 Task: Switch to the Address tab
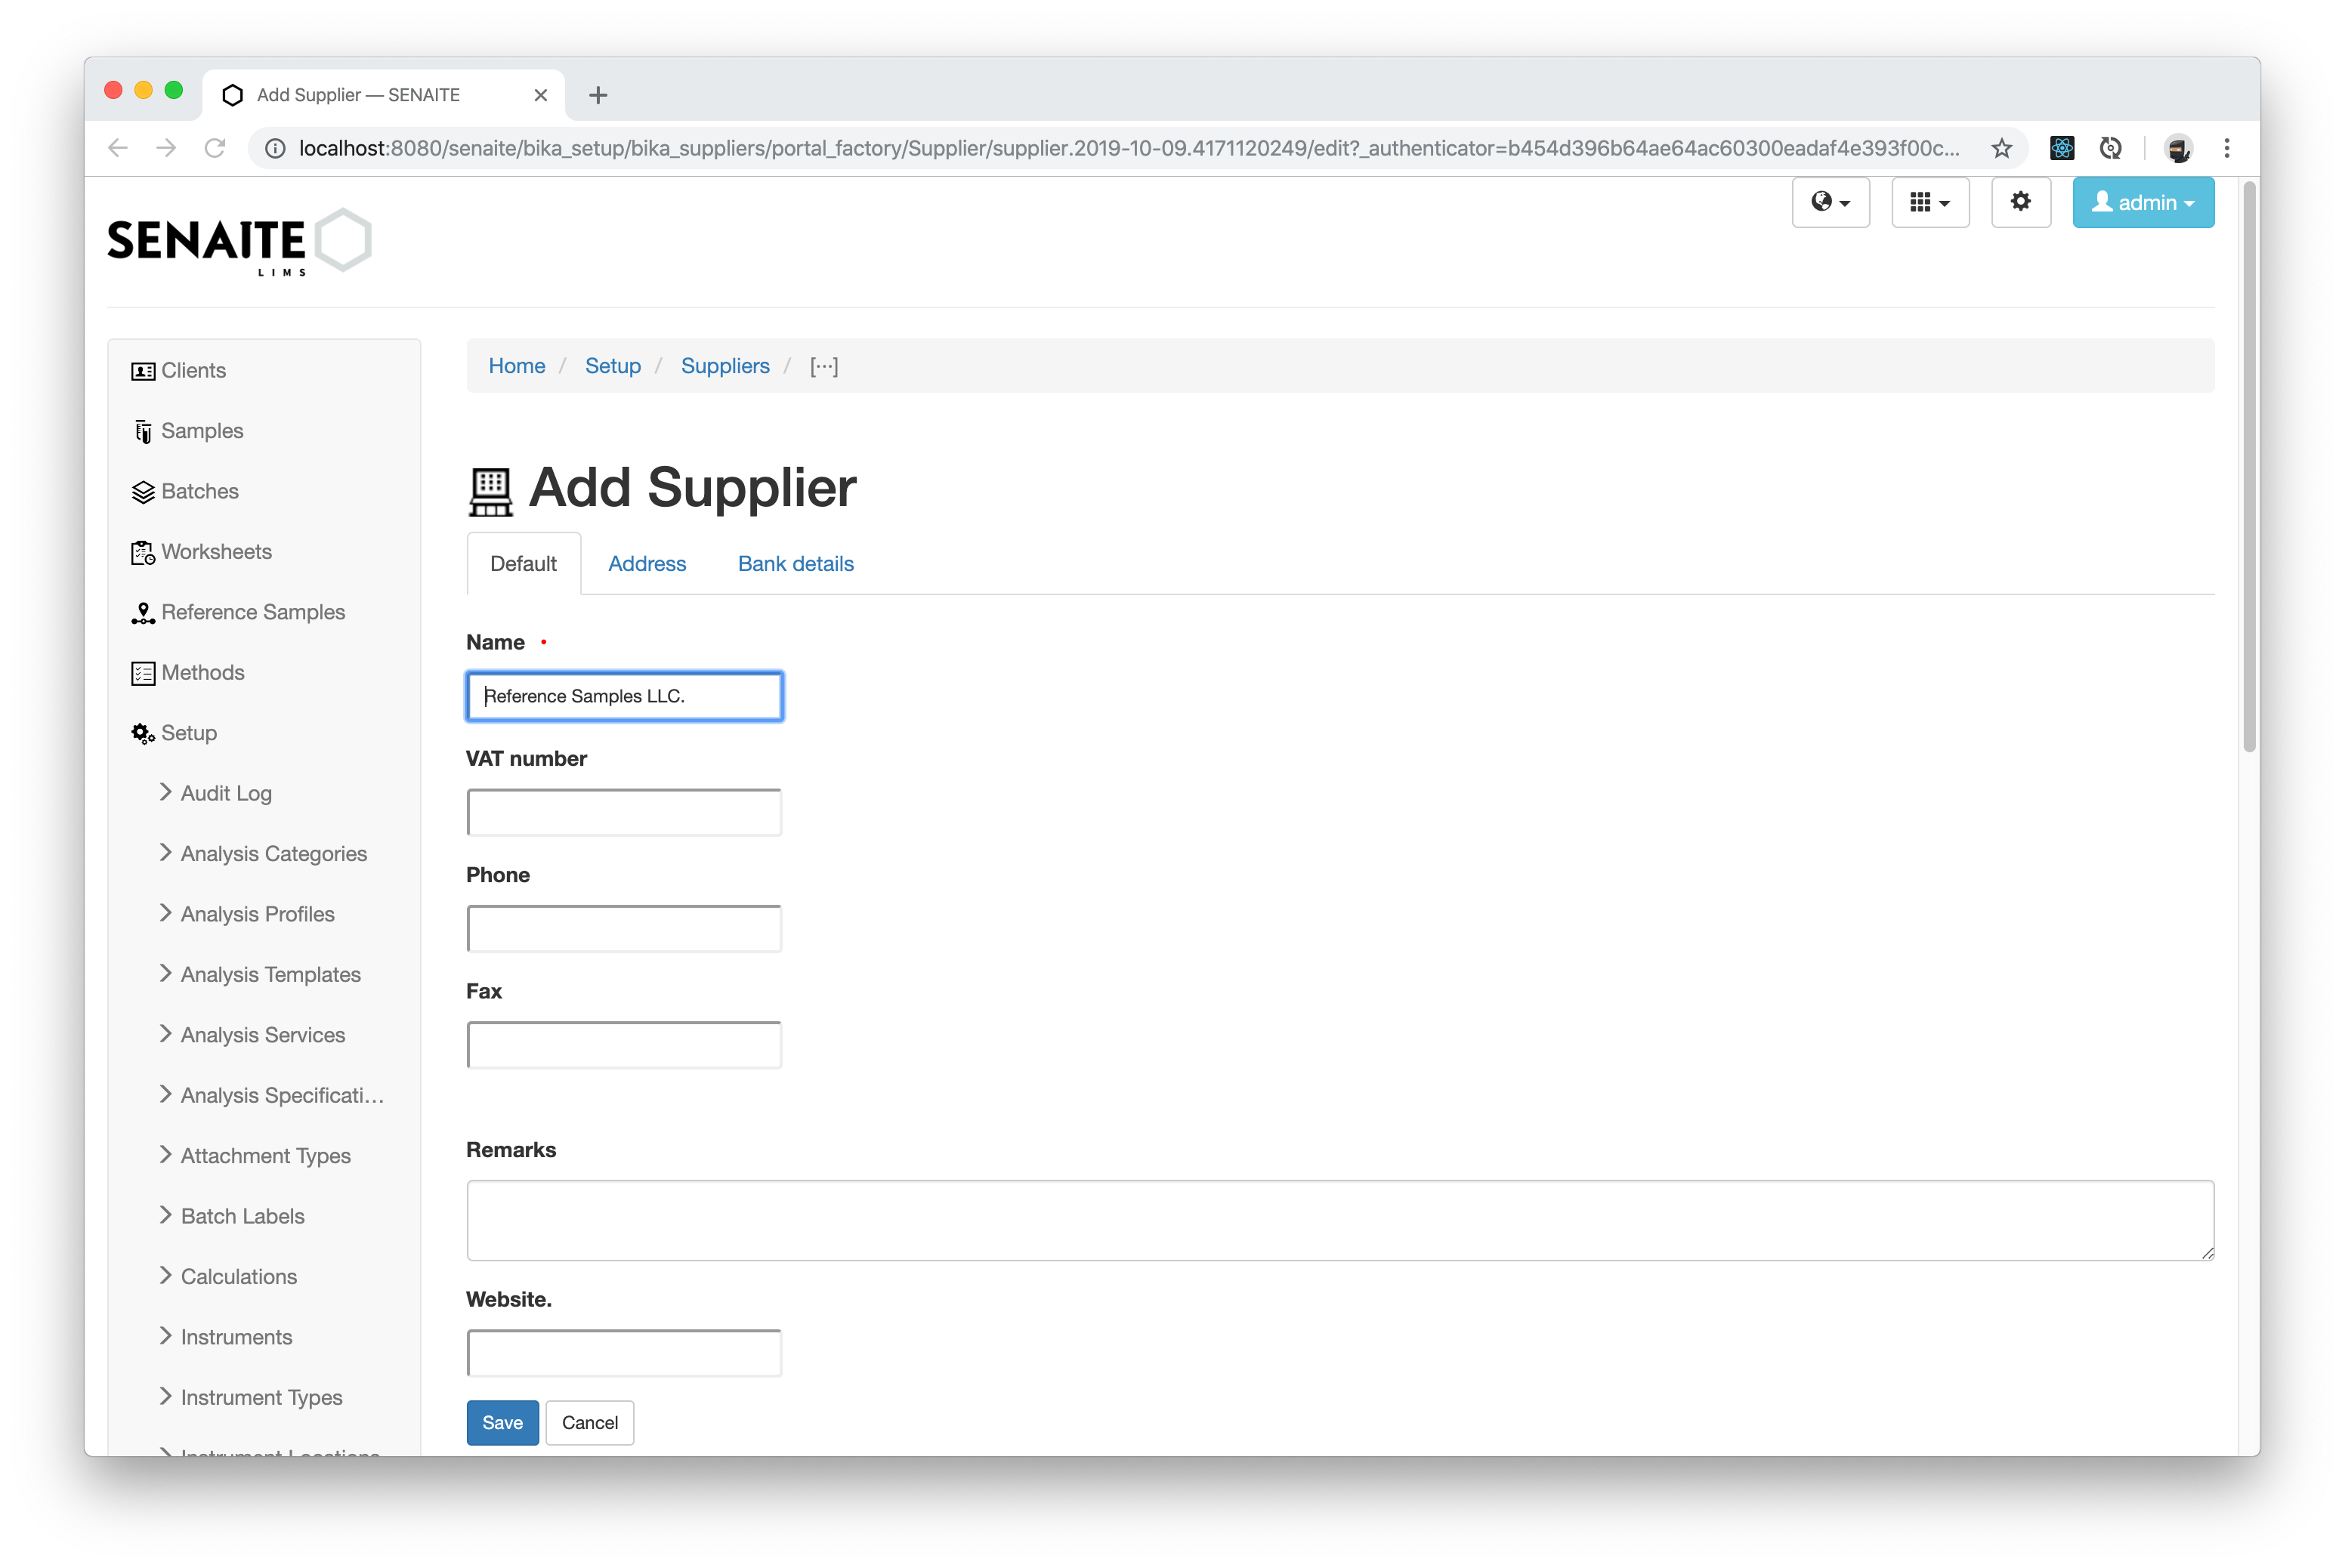(647, 563)
